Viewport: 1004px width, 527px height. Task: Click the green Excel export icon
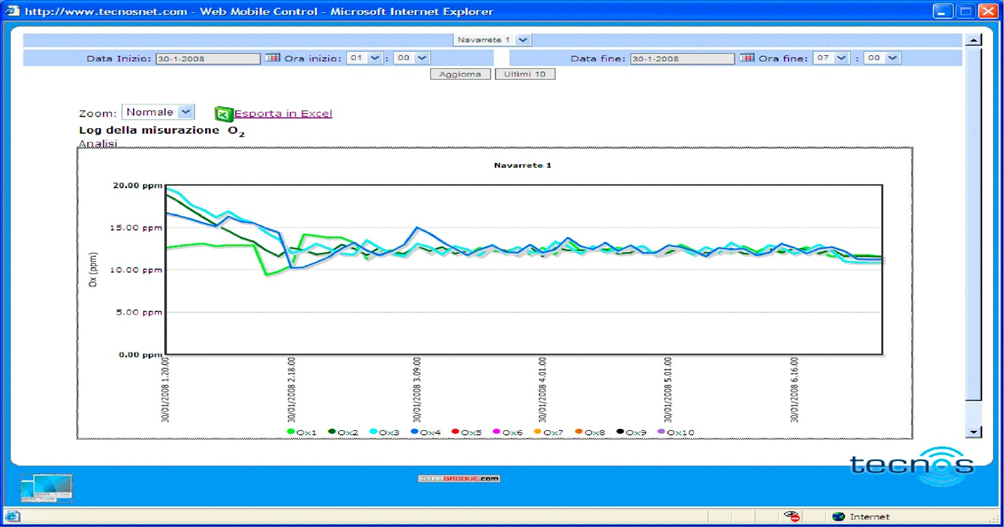pyautogui.click(x=223, y=114)
